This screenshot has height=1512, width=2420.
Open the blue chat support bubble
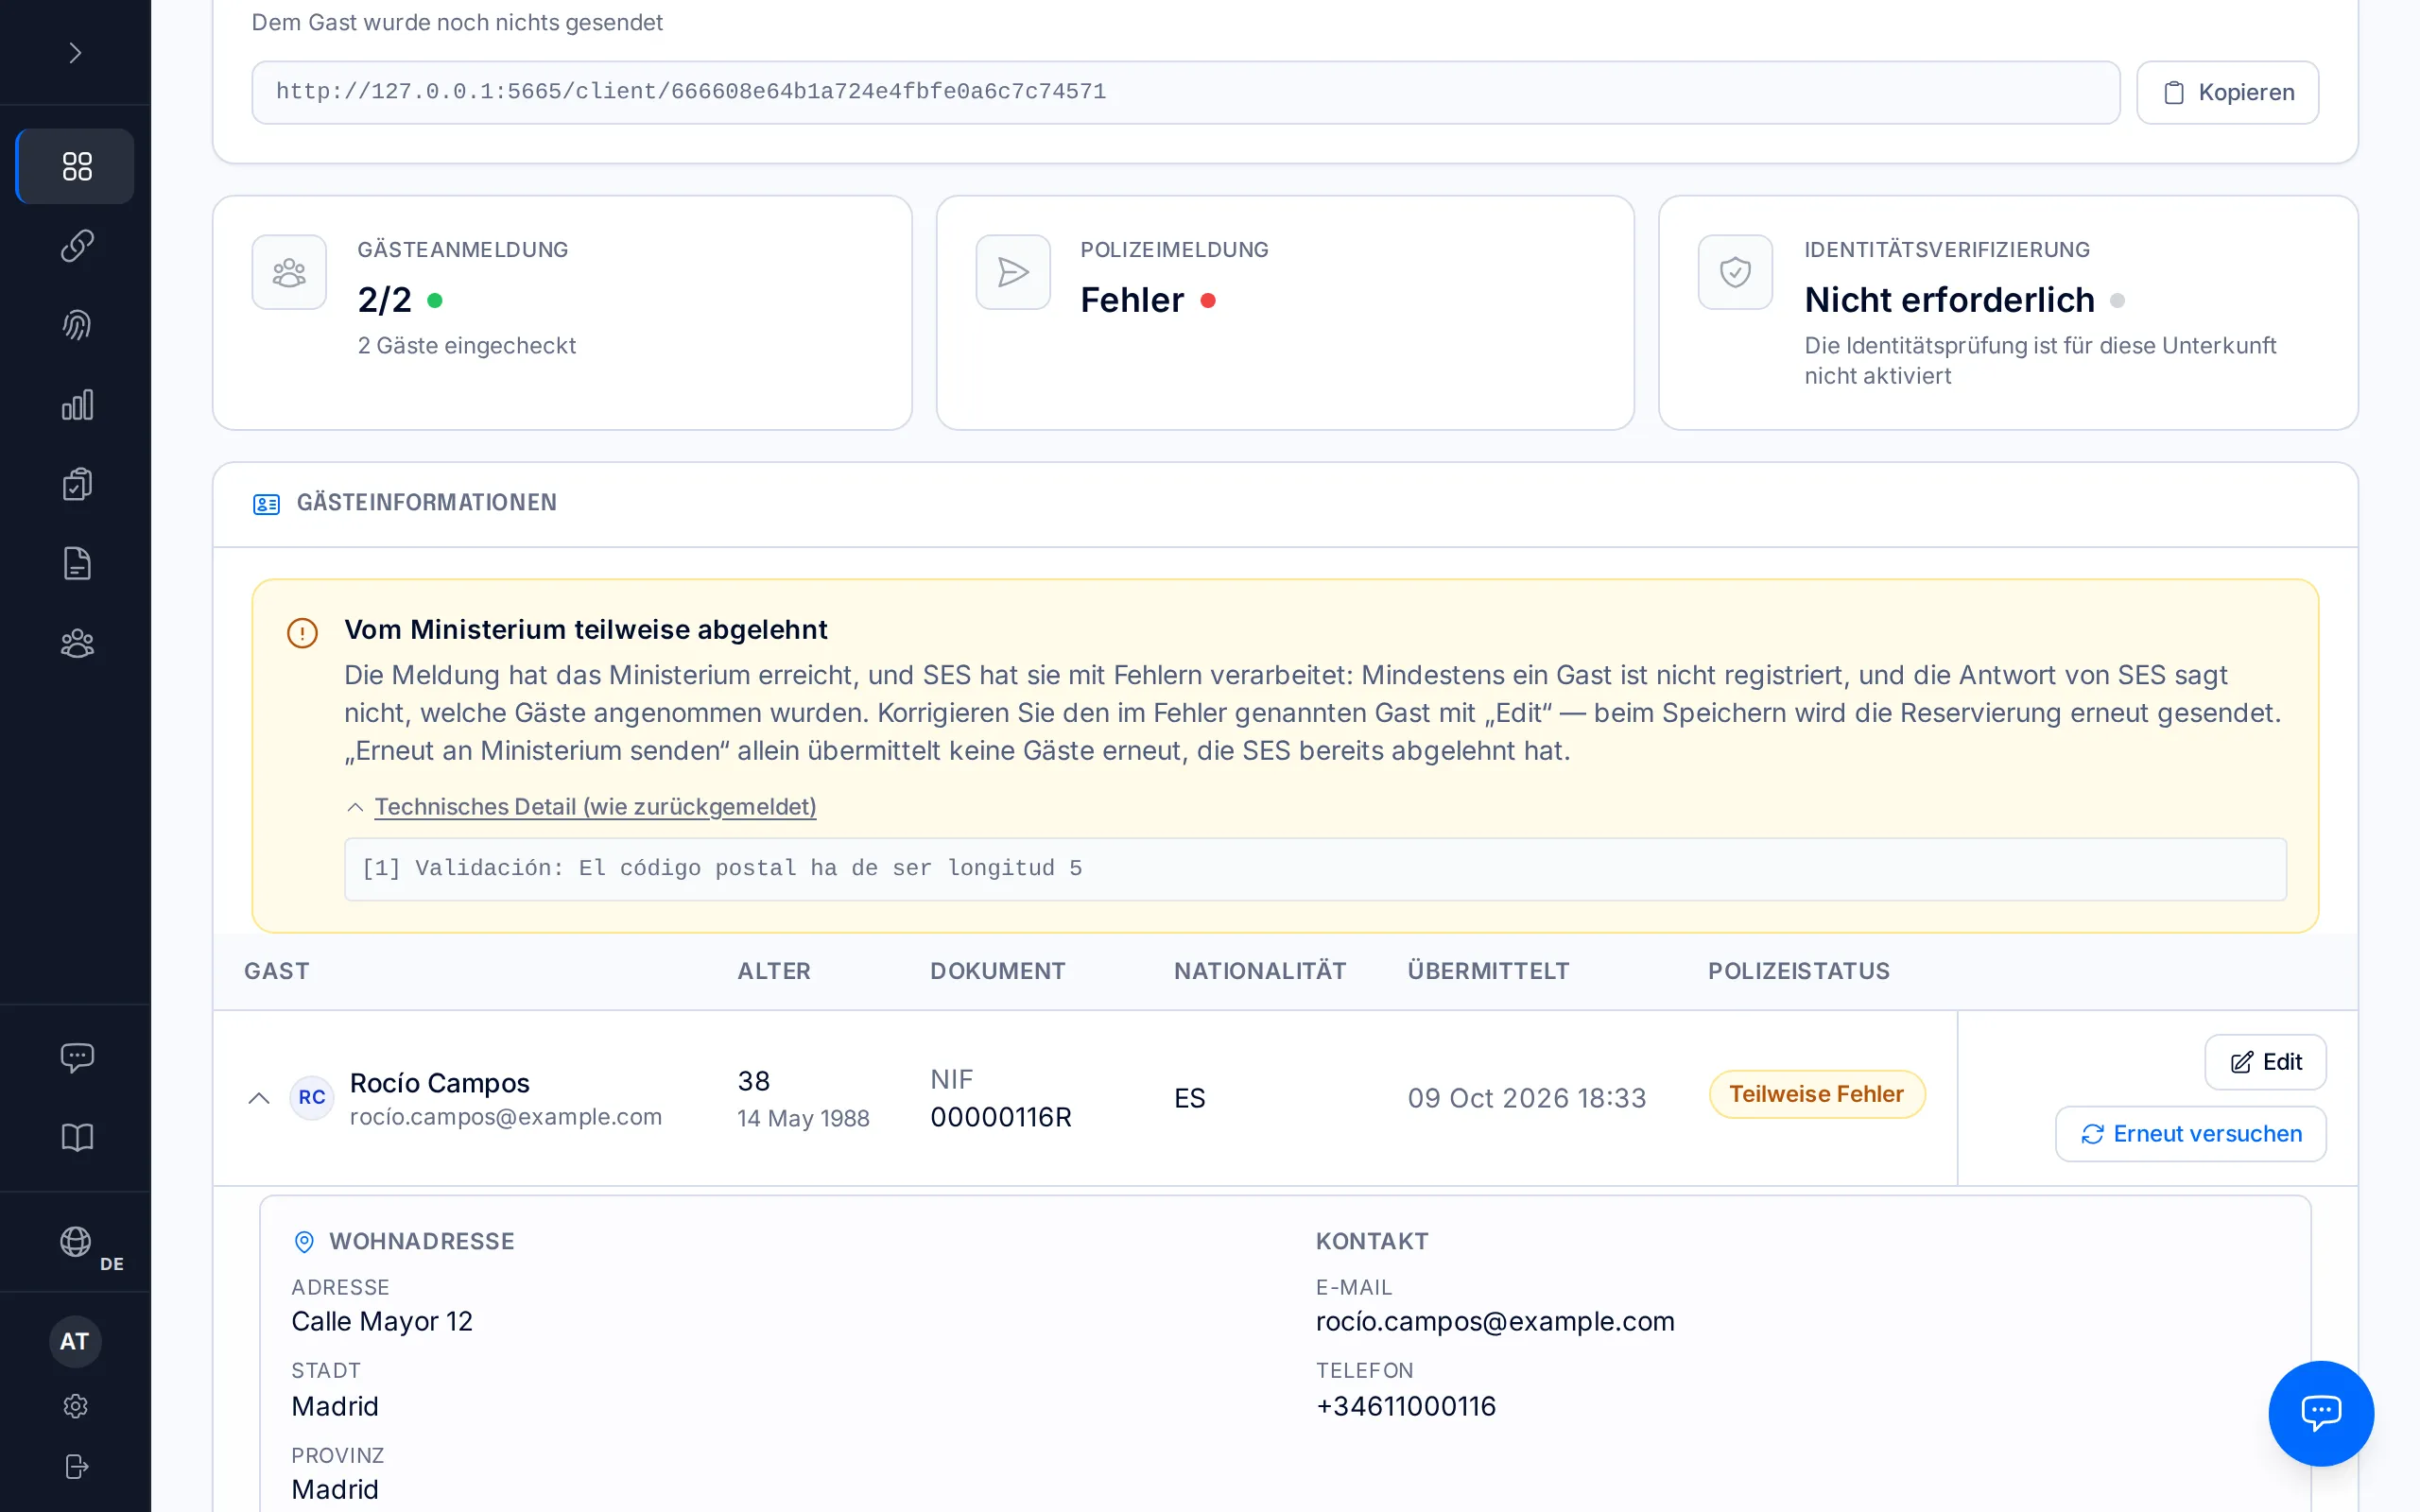pyautogui.click(x=2321, y=1413)
